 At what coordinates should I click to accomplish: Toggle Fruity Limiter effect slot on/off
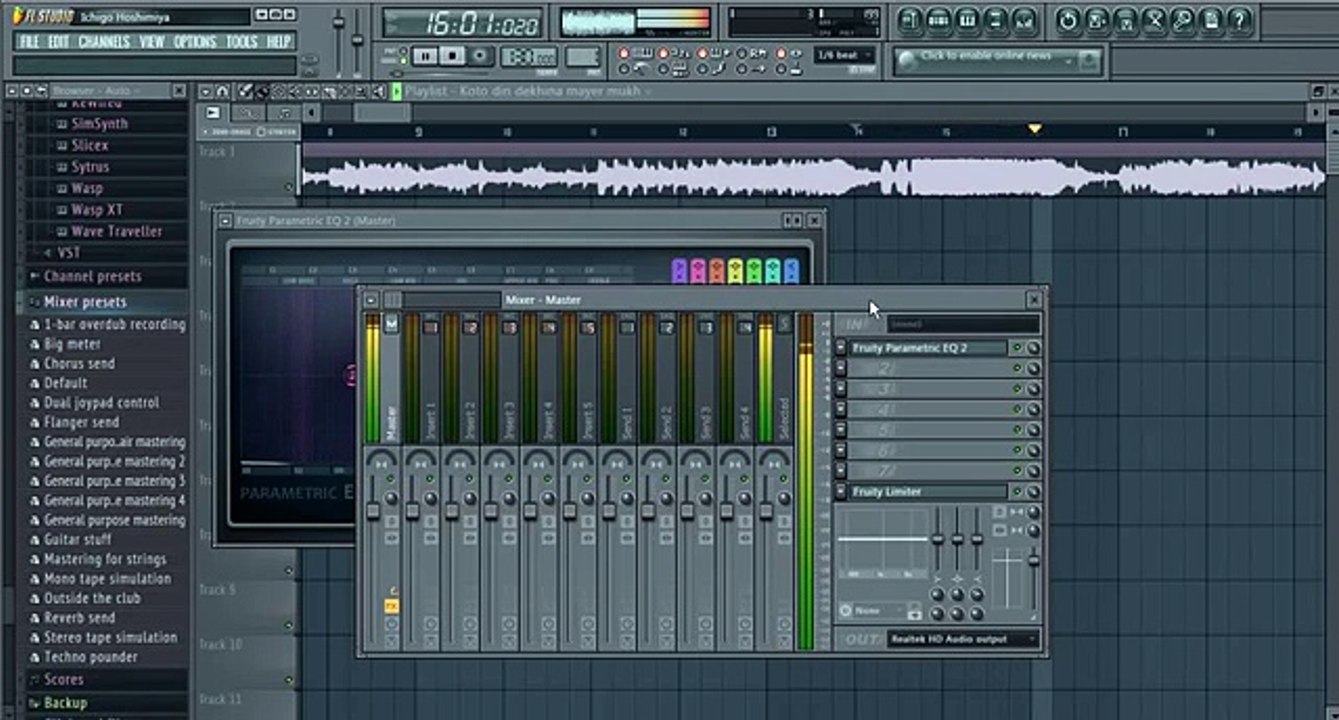point(1017,492)
